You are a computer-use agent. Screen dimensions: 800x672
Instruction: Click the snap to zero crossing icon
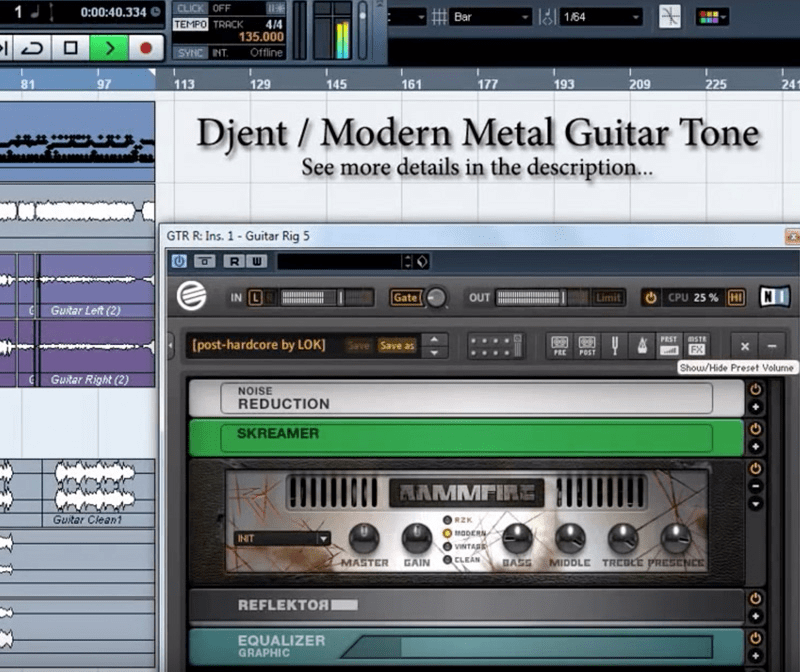pyautogui.click(x=669, y=17)
